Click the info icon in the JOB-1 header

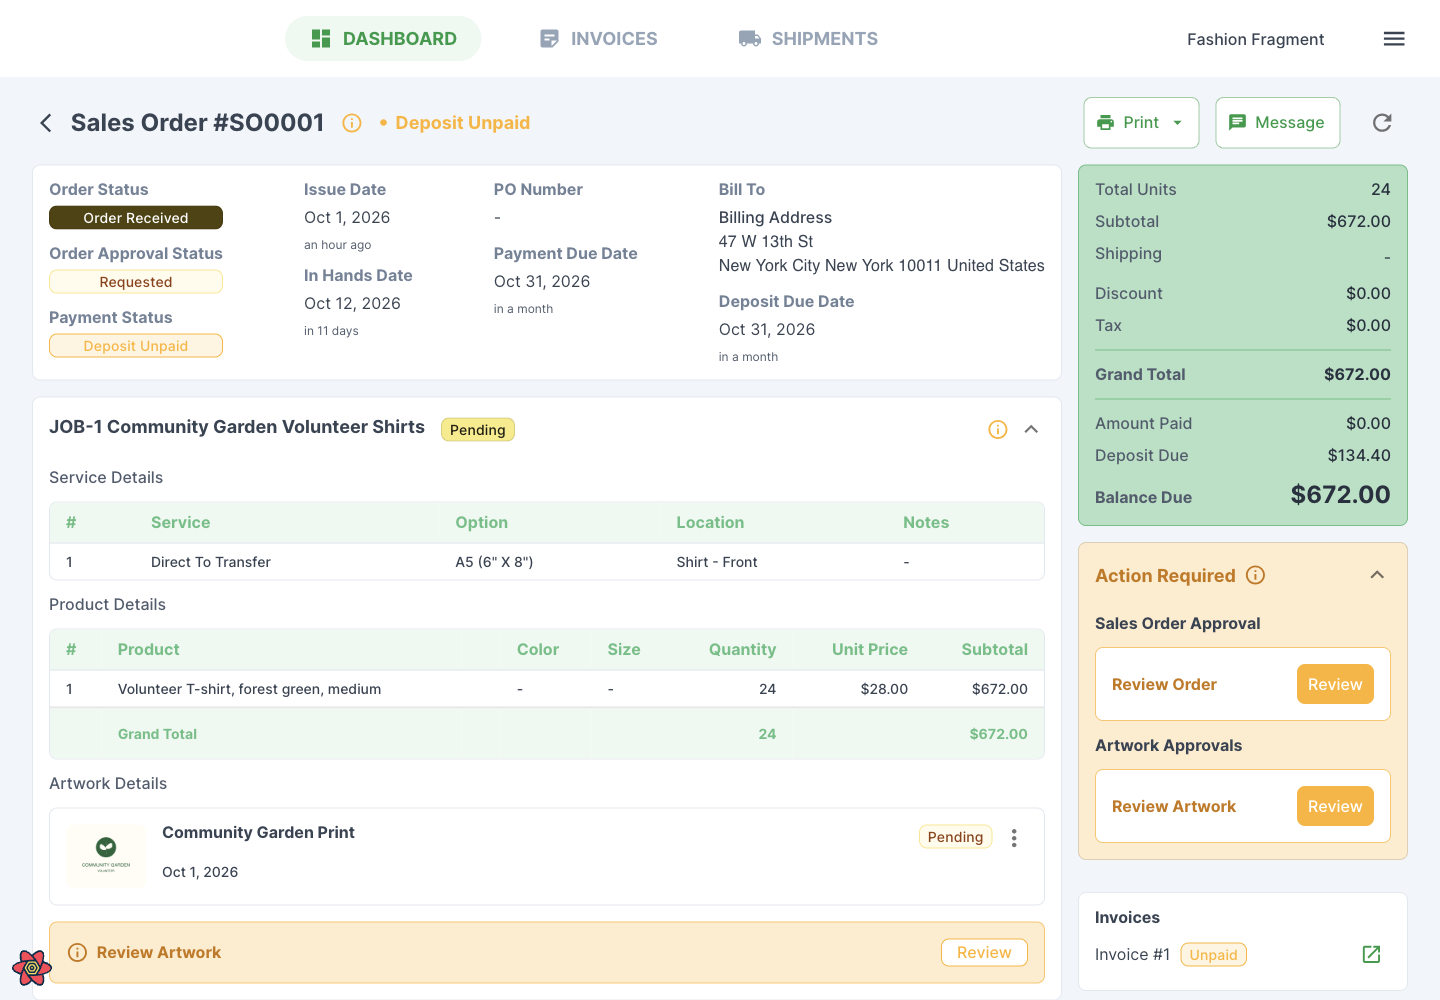[x=998, y=430]
